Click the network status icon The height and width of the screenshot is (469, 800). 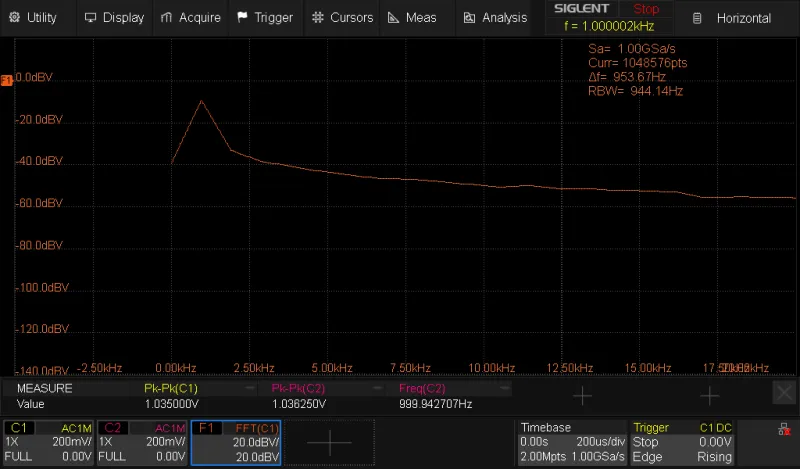(785, 429)
